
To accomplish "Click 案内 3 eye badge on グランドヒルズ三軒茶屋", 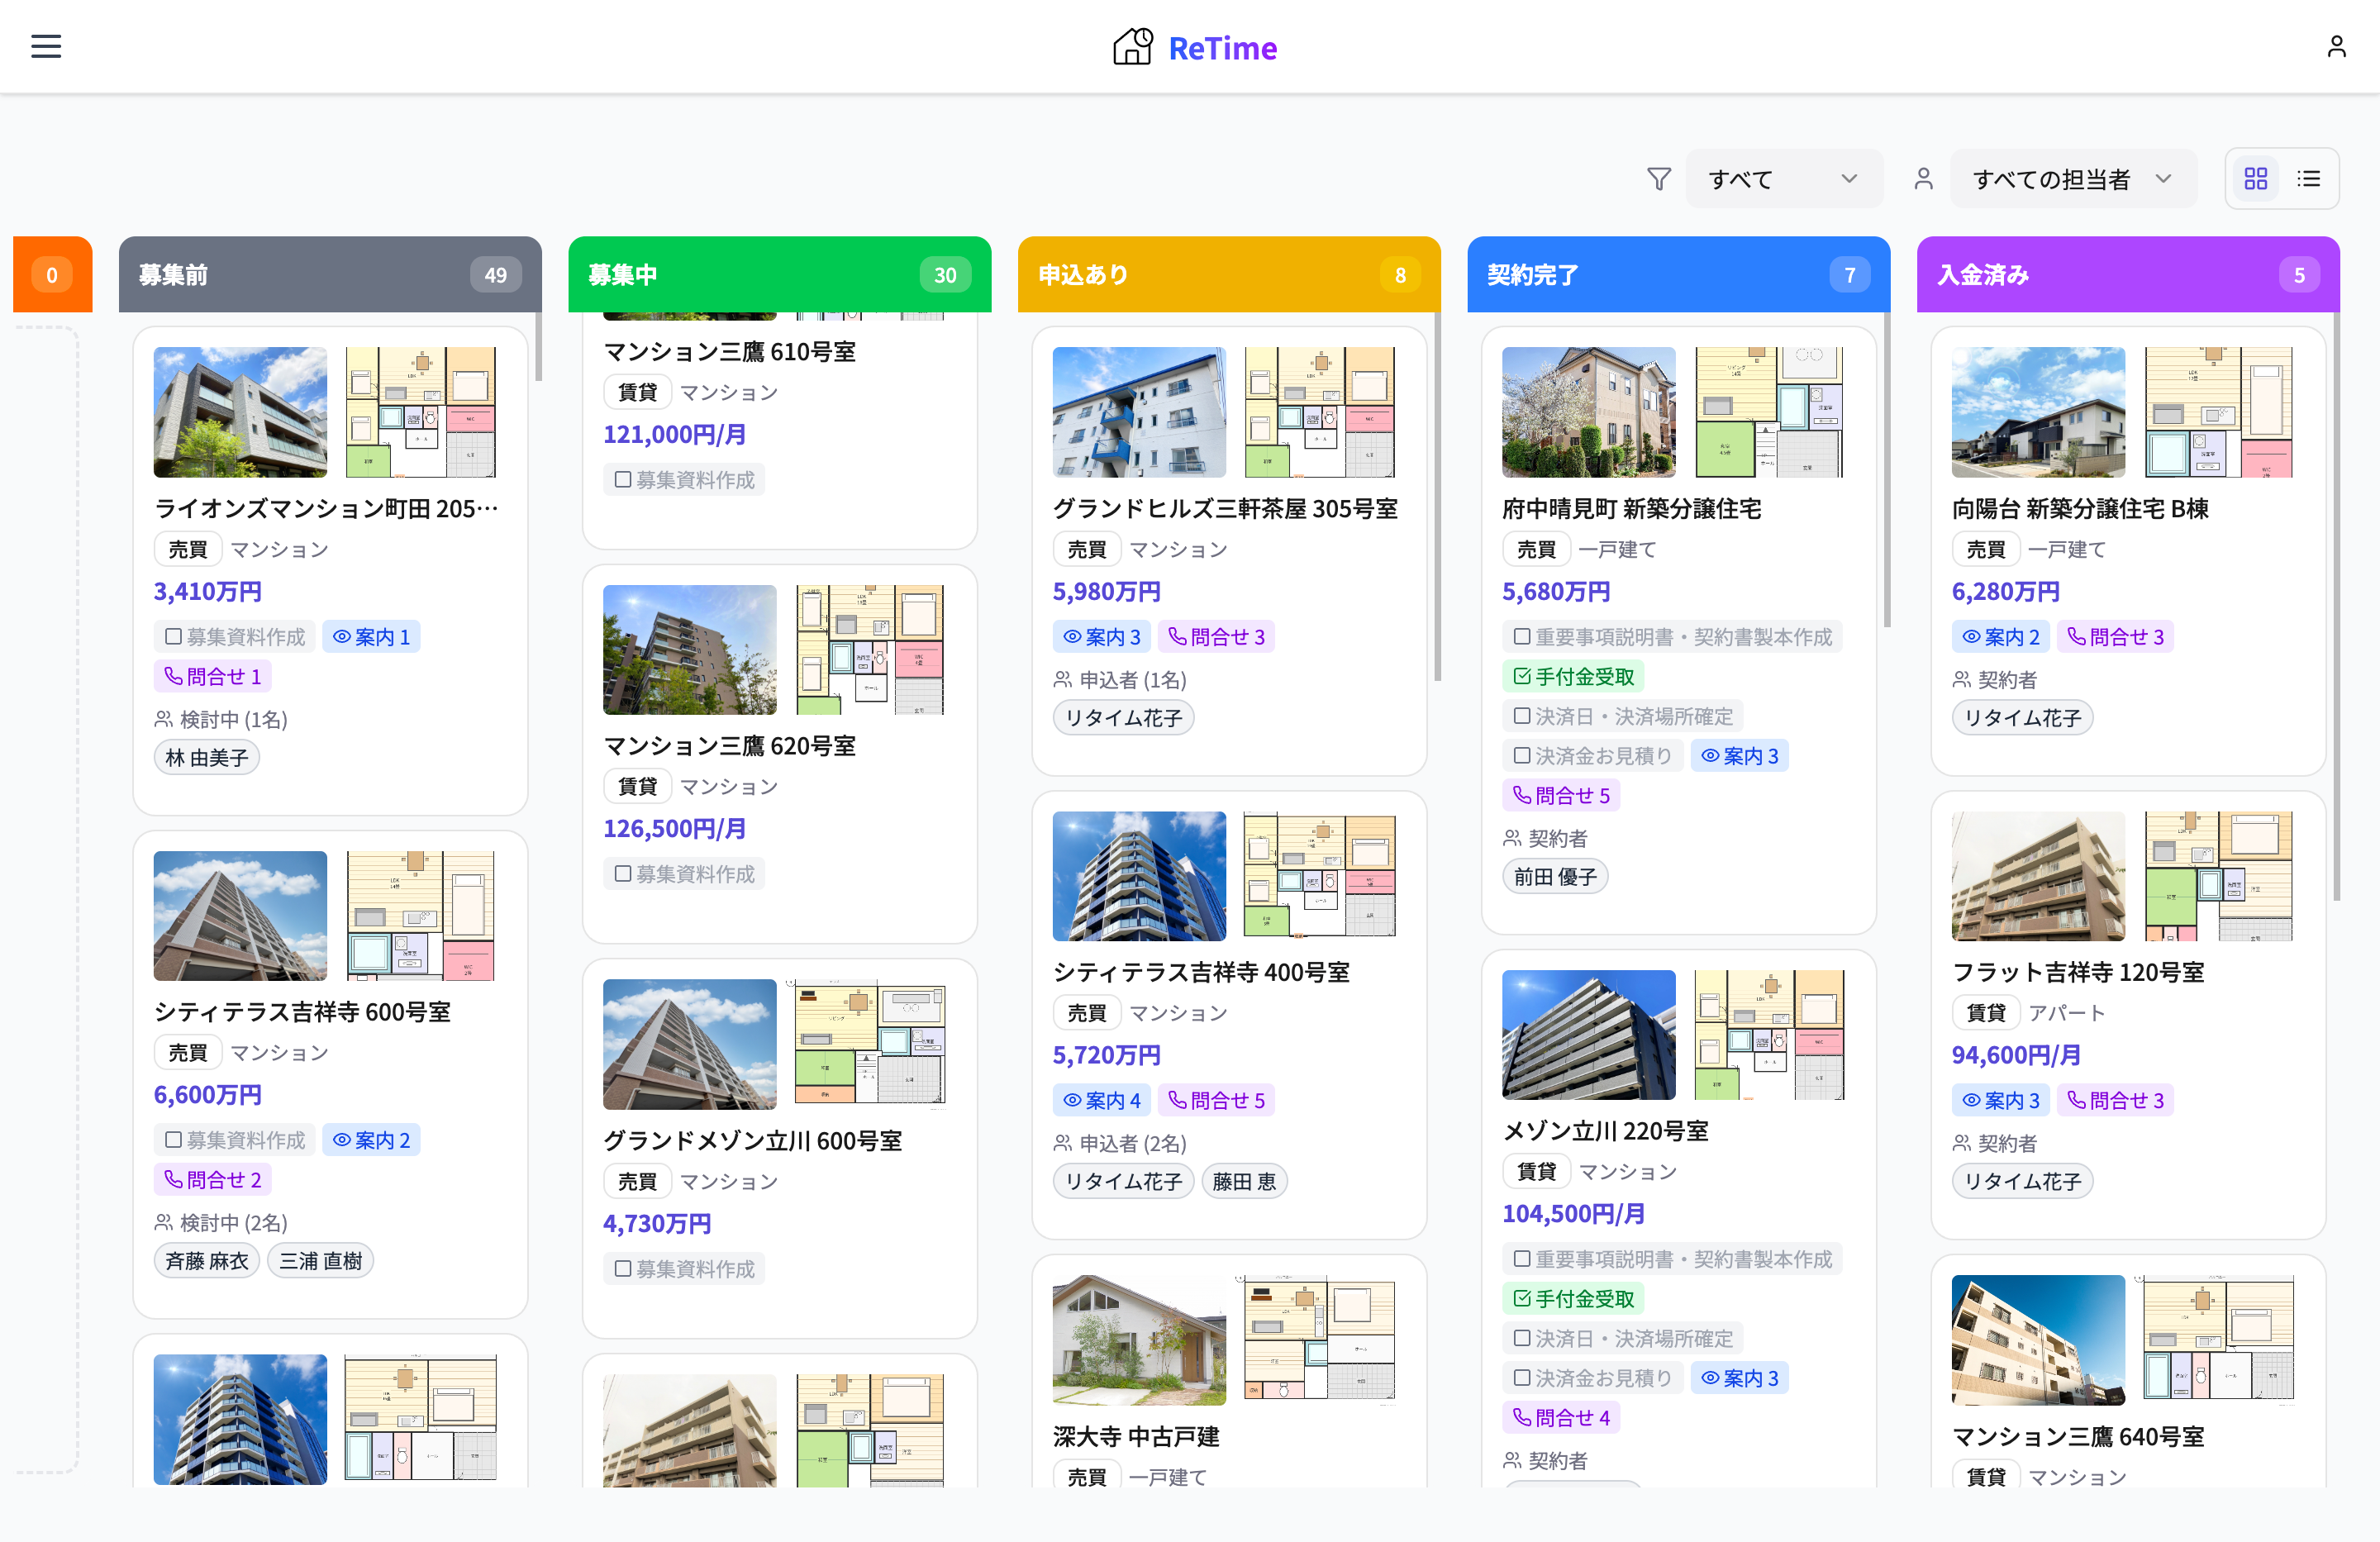I will click(x=1101, y=637).
